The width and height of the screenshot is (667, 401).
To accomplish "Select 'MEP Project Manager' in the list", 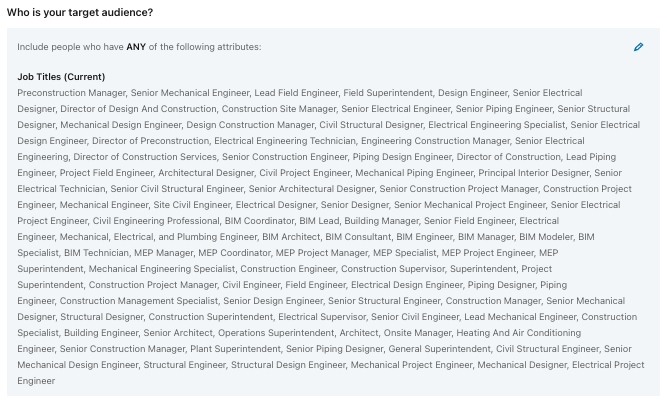I will 321,253.
